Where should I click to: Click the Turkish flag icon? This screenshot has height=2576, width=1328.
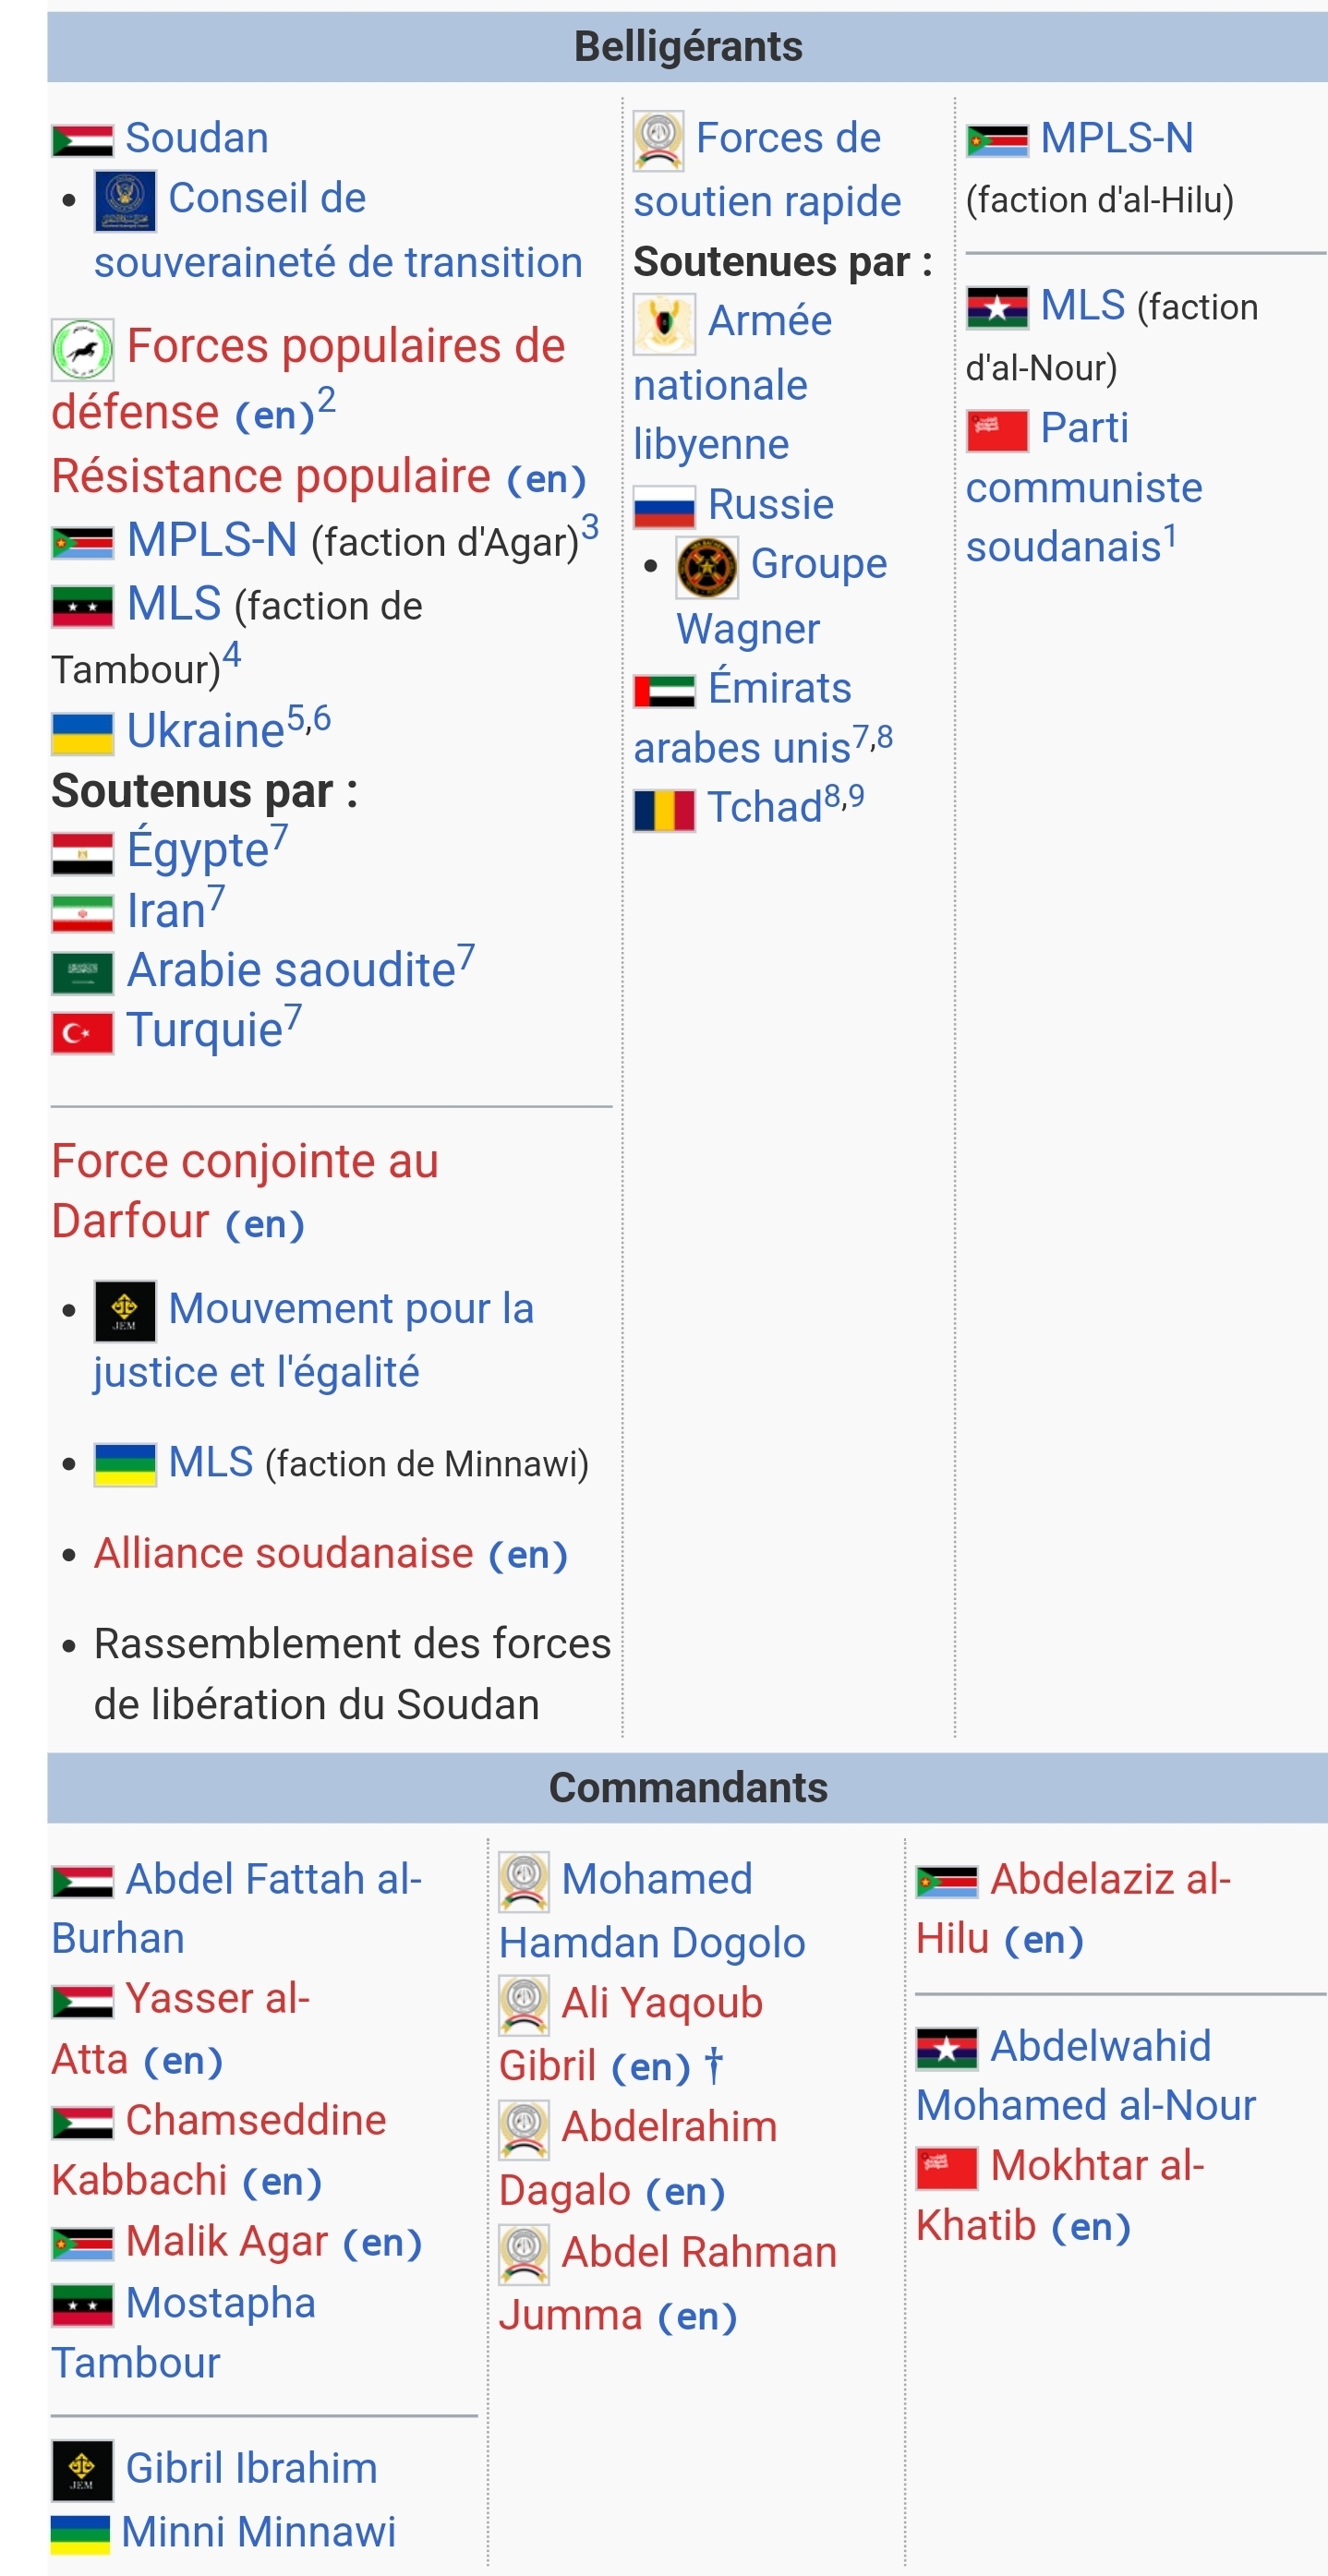pos(82,1032)
